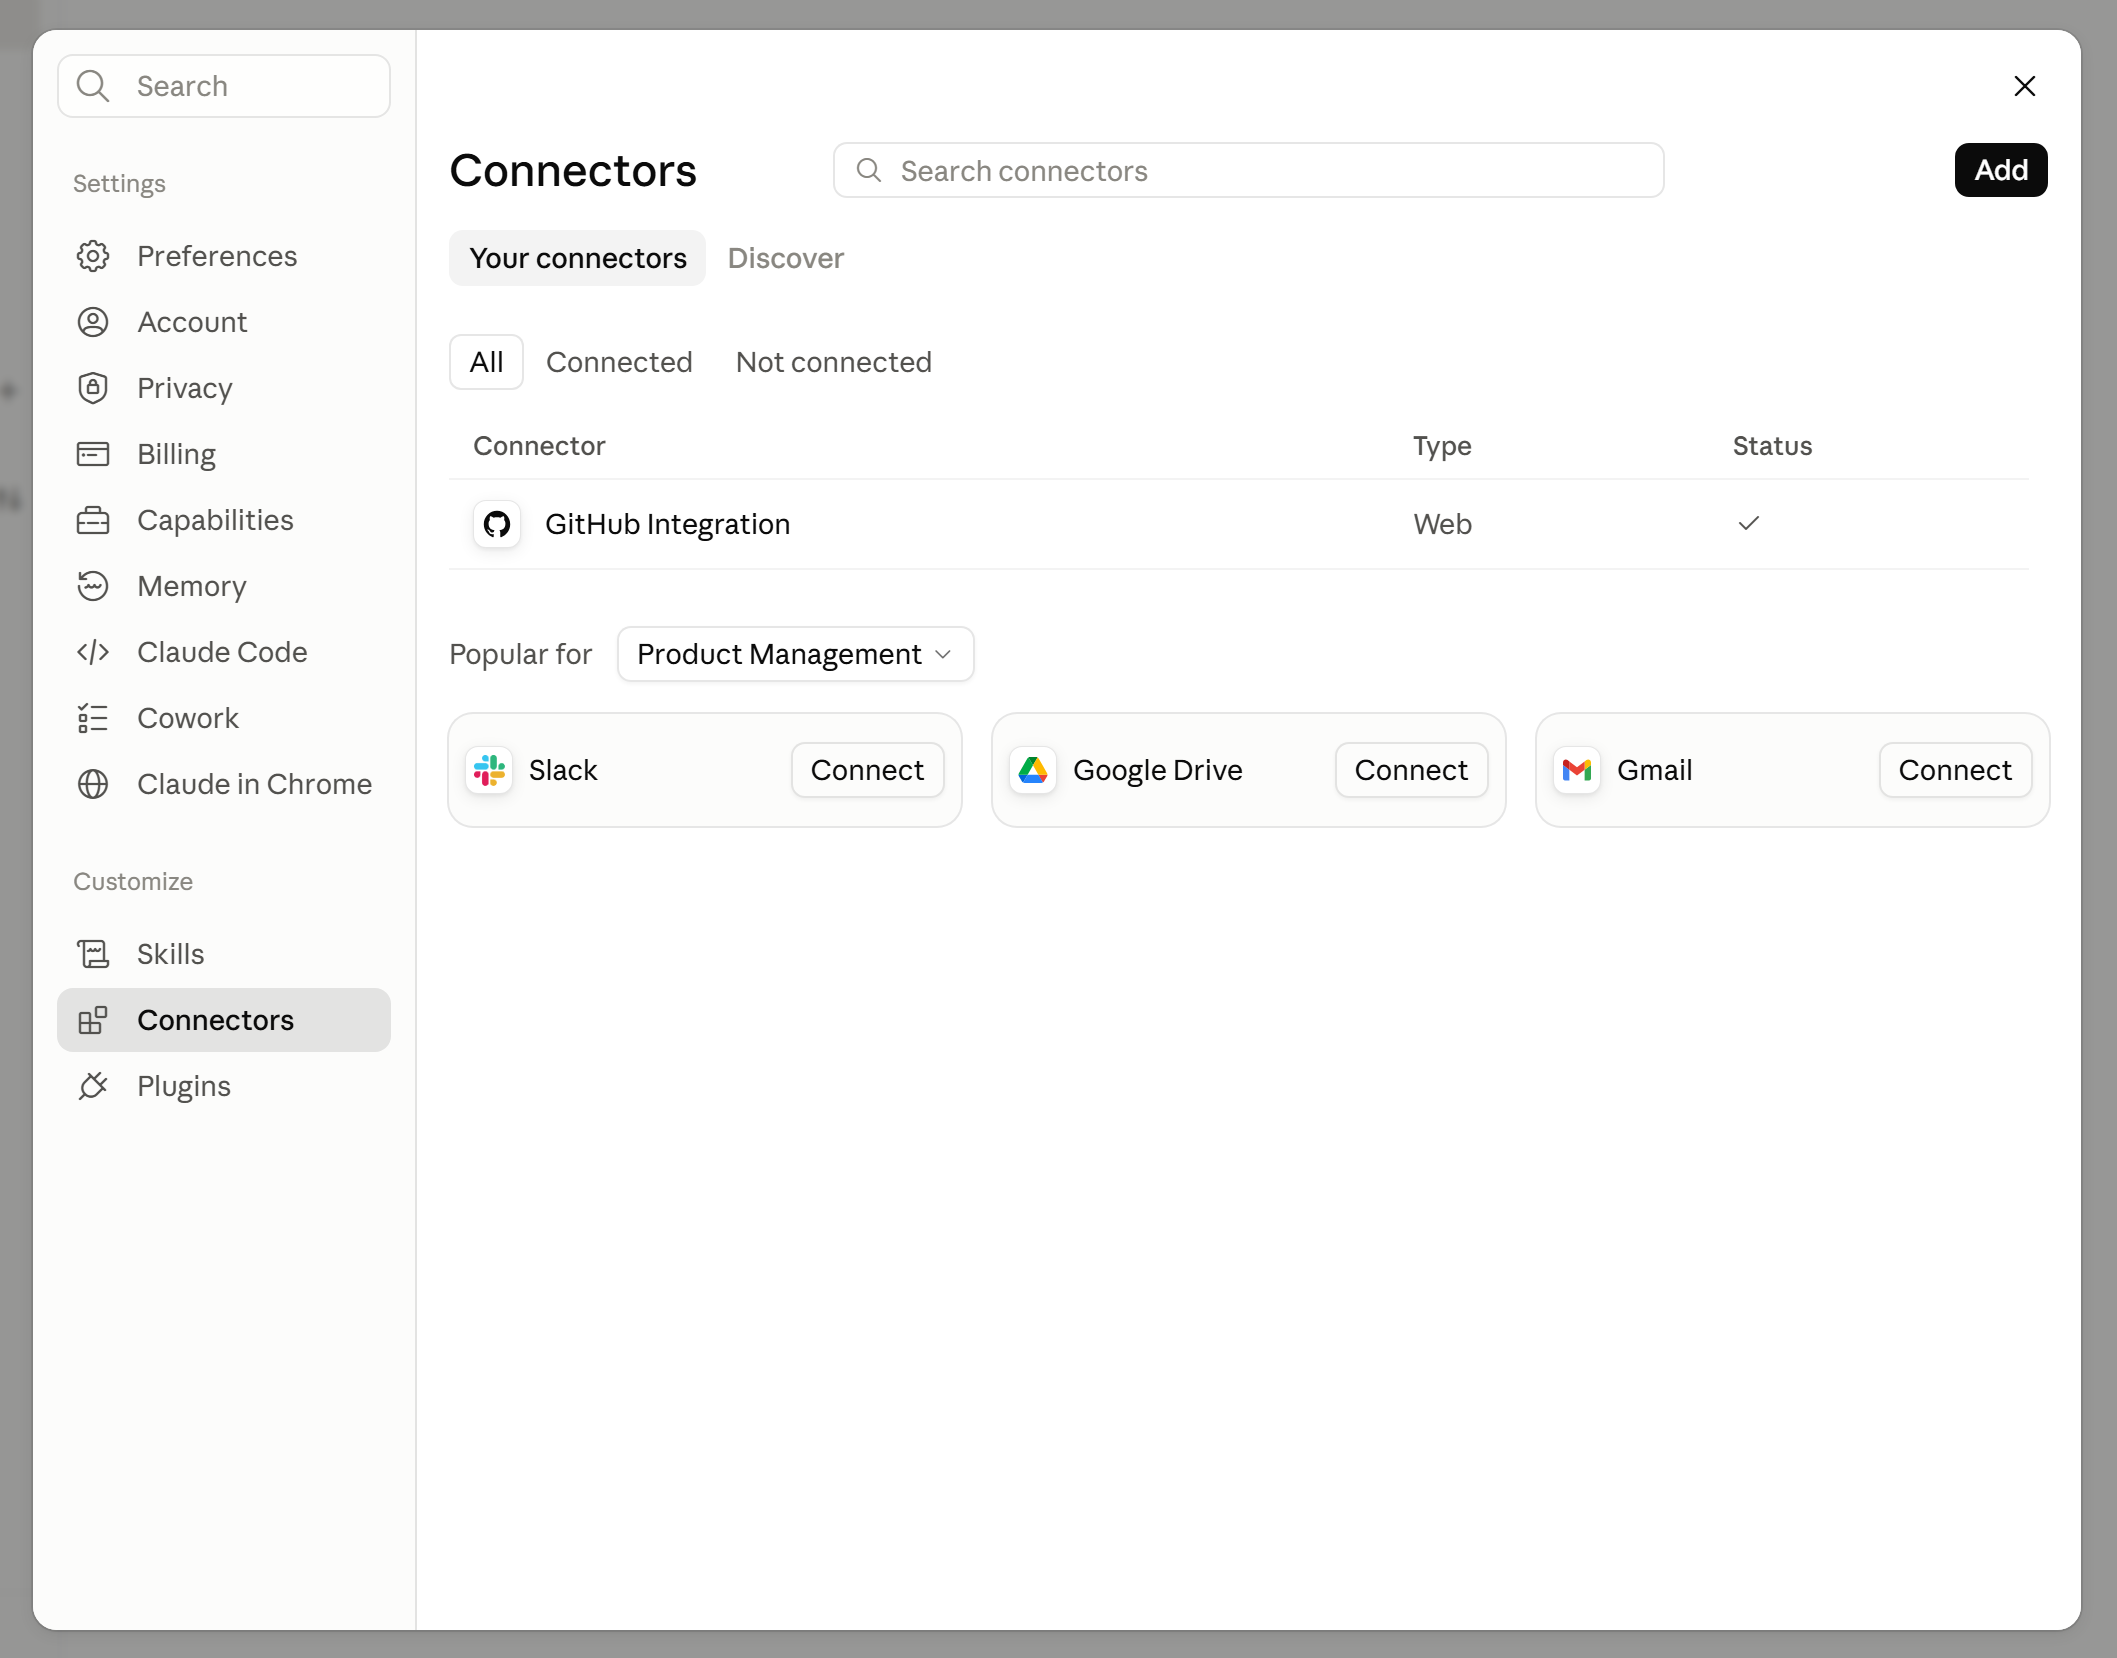
Task: Click the Add connector button
Action: (x=2001, y=170)
